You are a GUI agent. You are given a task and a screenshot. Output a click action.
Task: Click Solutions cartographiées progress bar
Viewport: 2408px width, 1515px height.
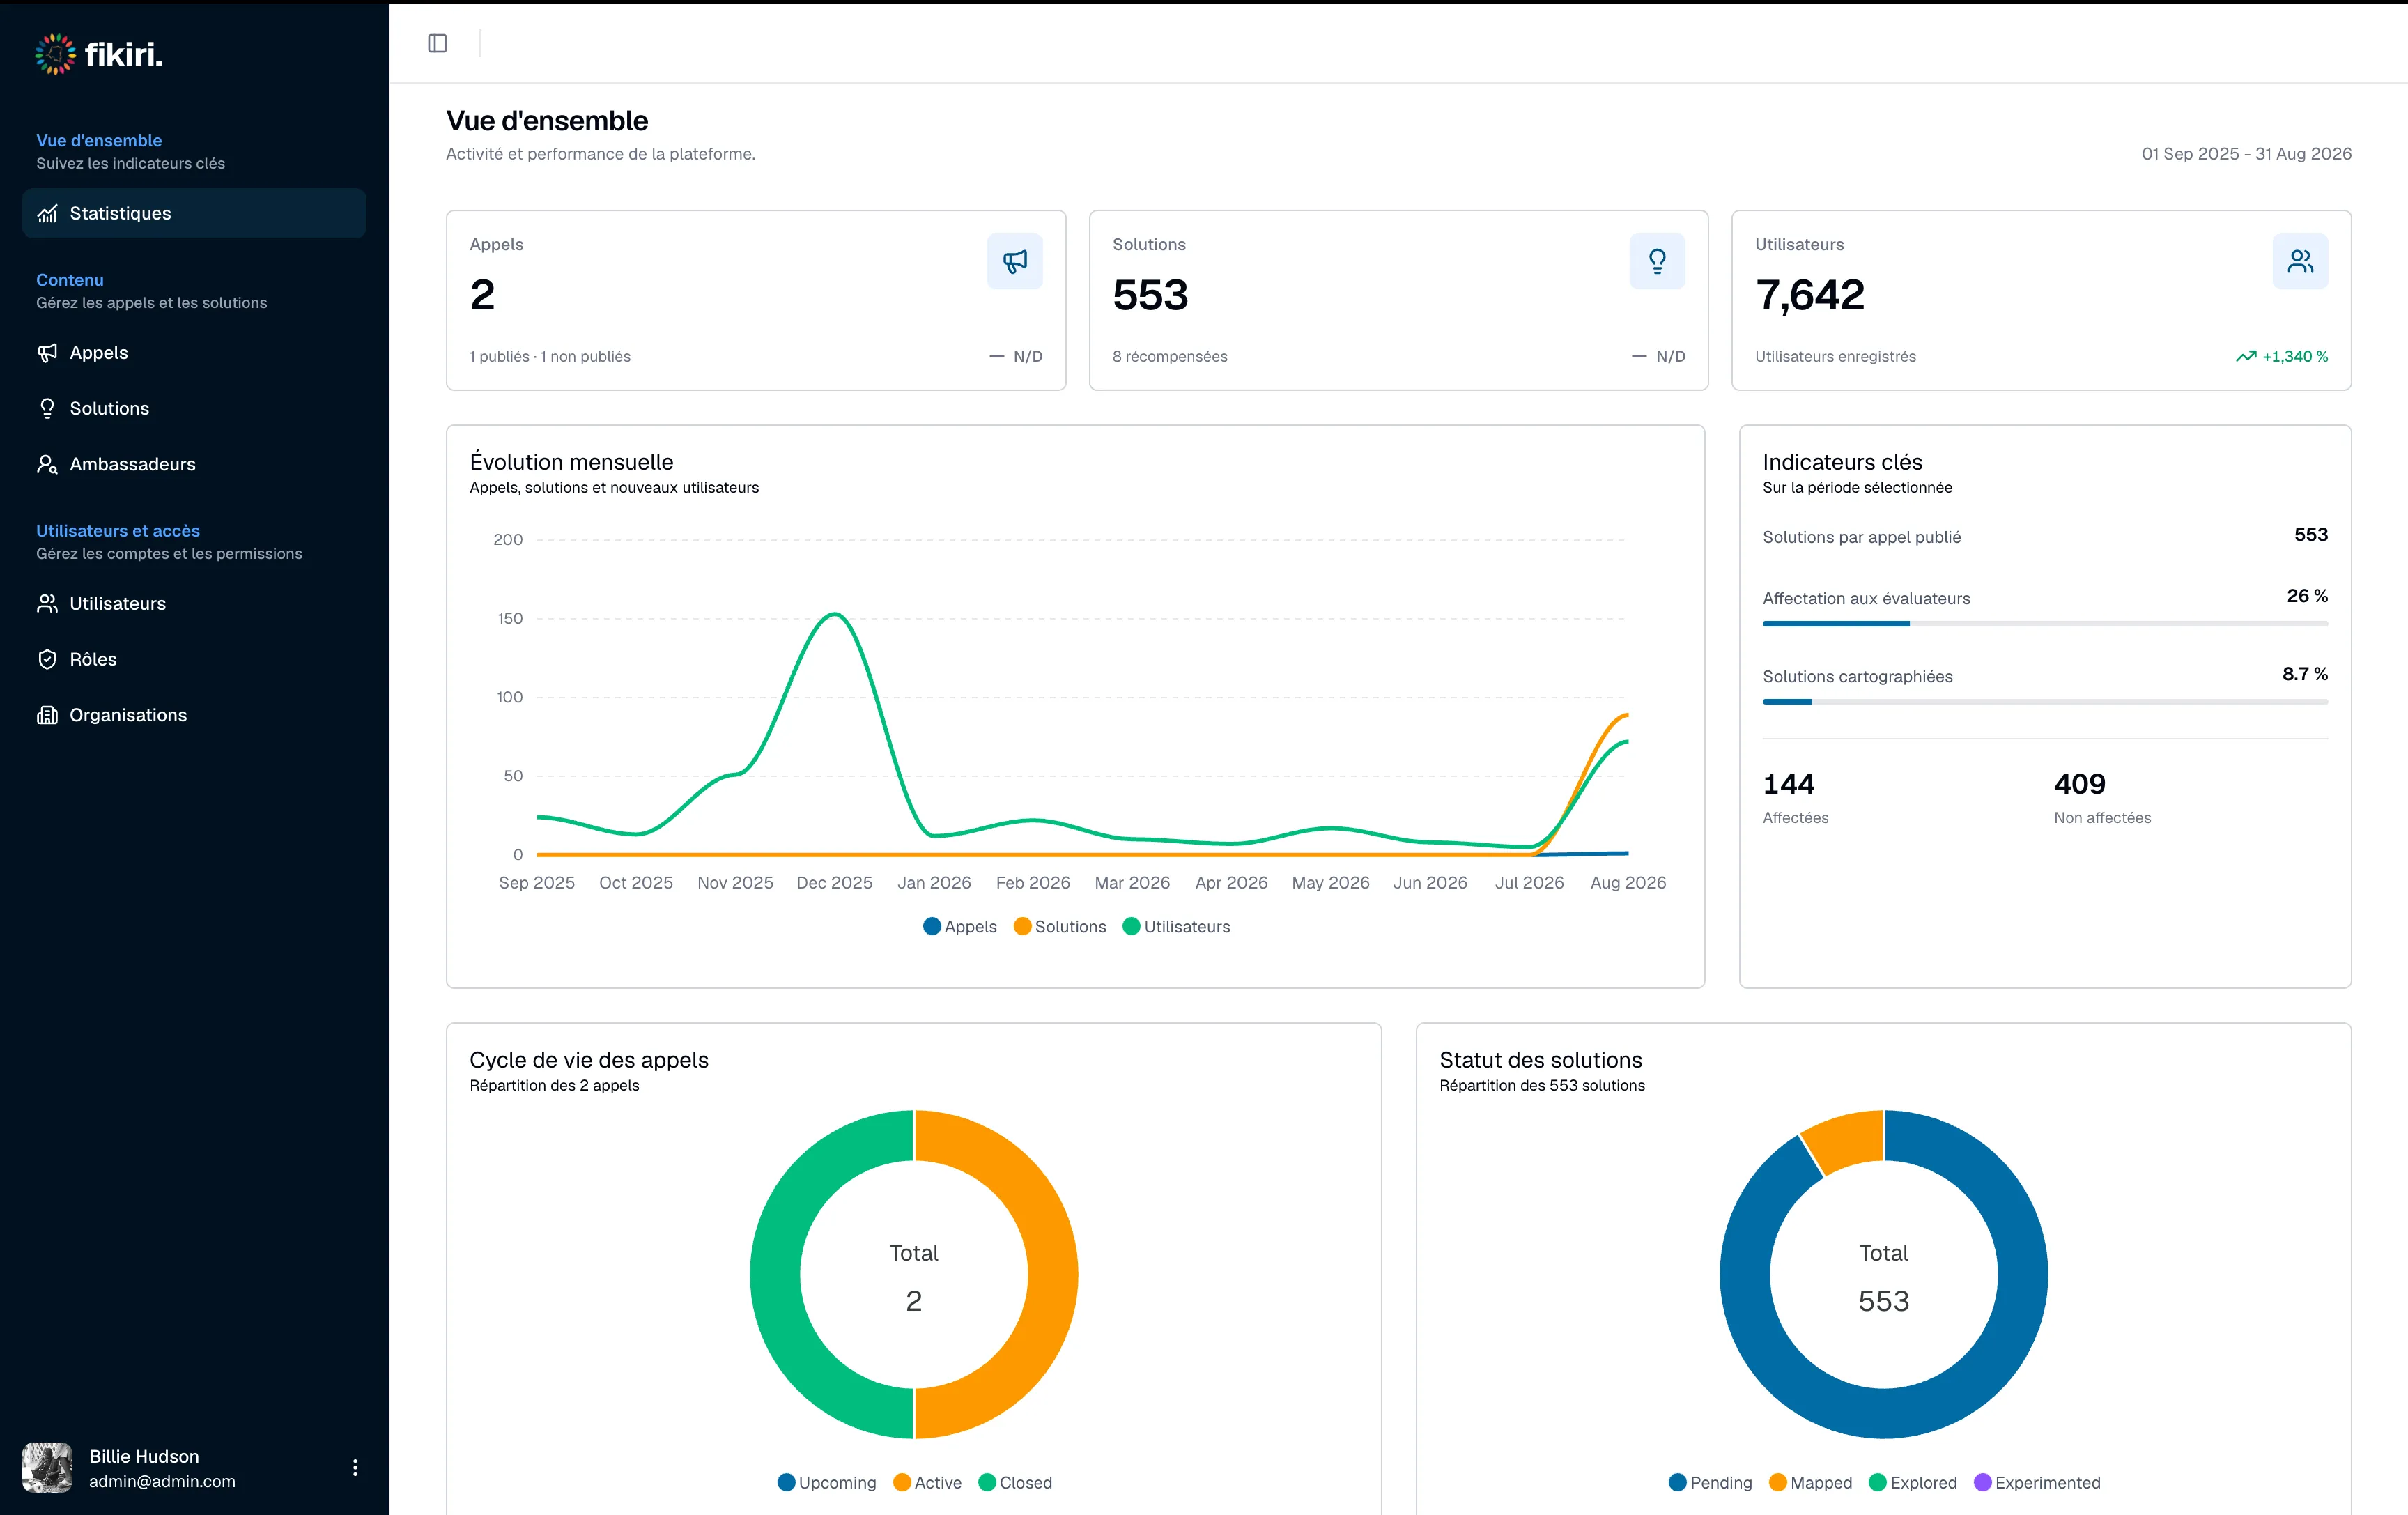tap(2045, 702)
